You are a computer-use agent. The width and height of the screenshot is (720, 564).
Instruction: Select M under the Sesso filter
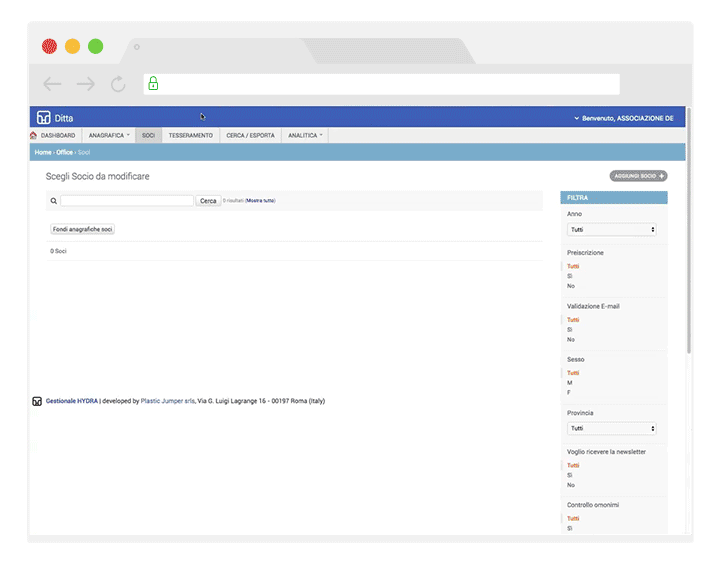click(x=570, y=383)
